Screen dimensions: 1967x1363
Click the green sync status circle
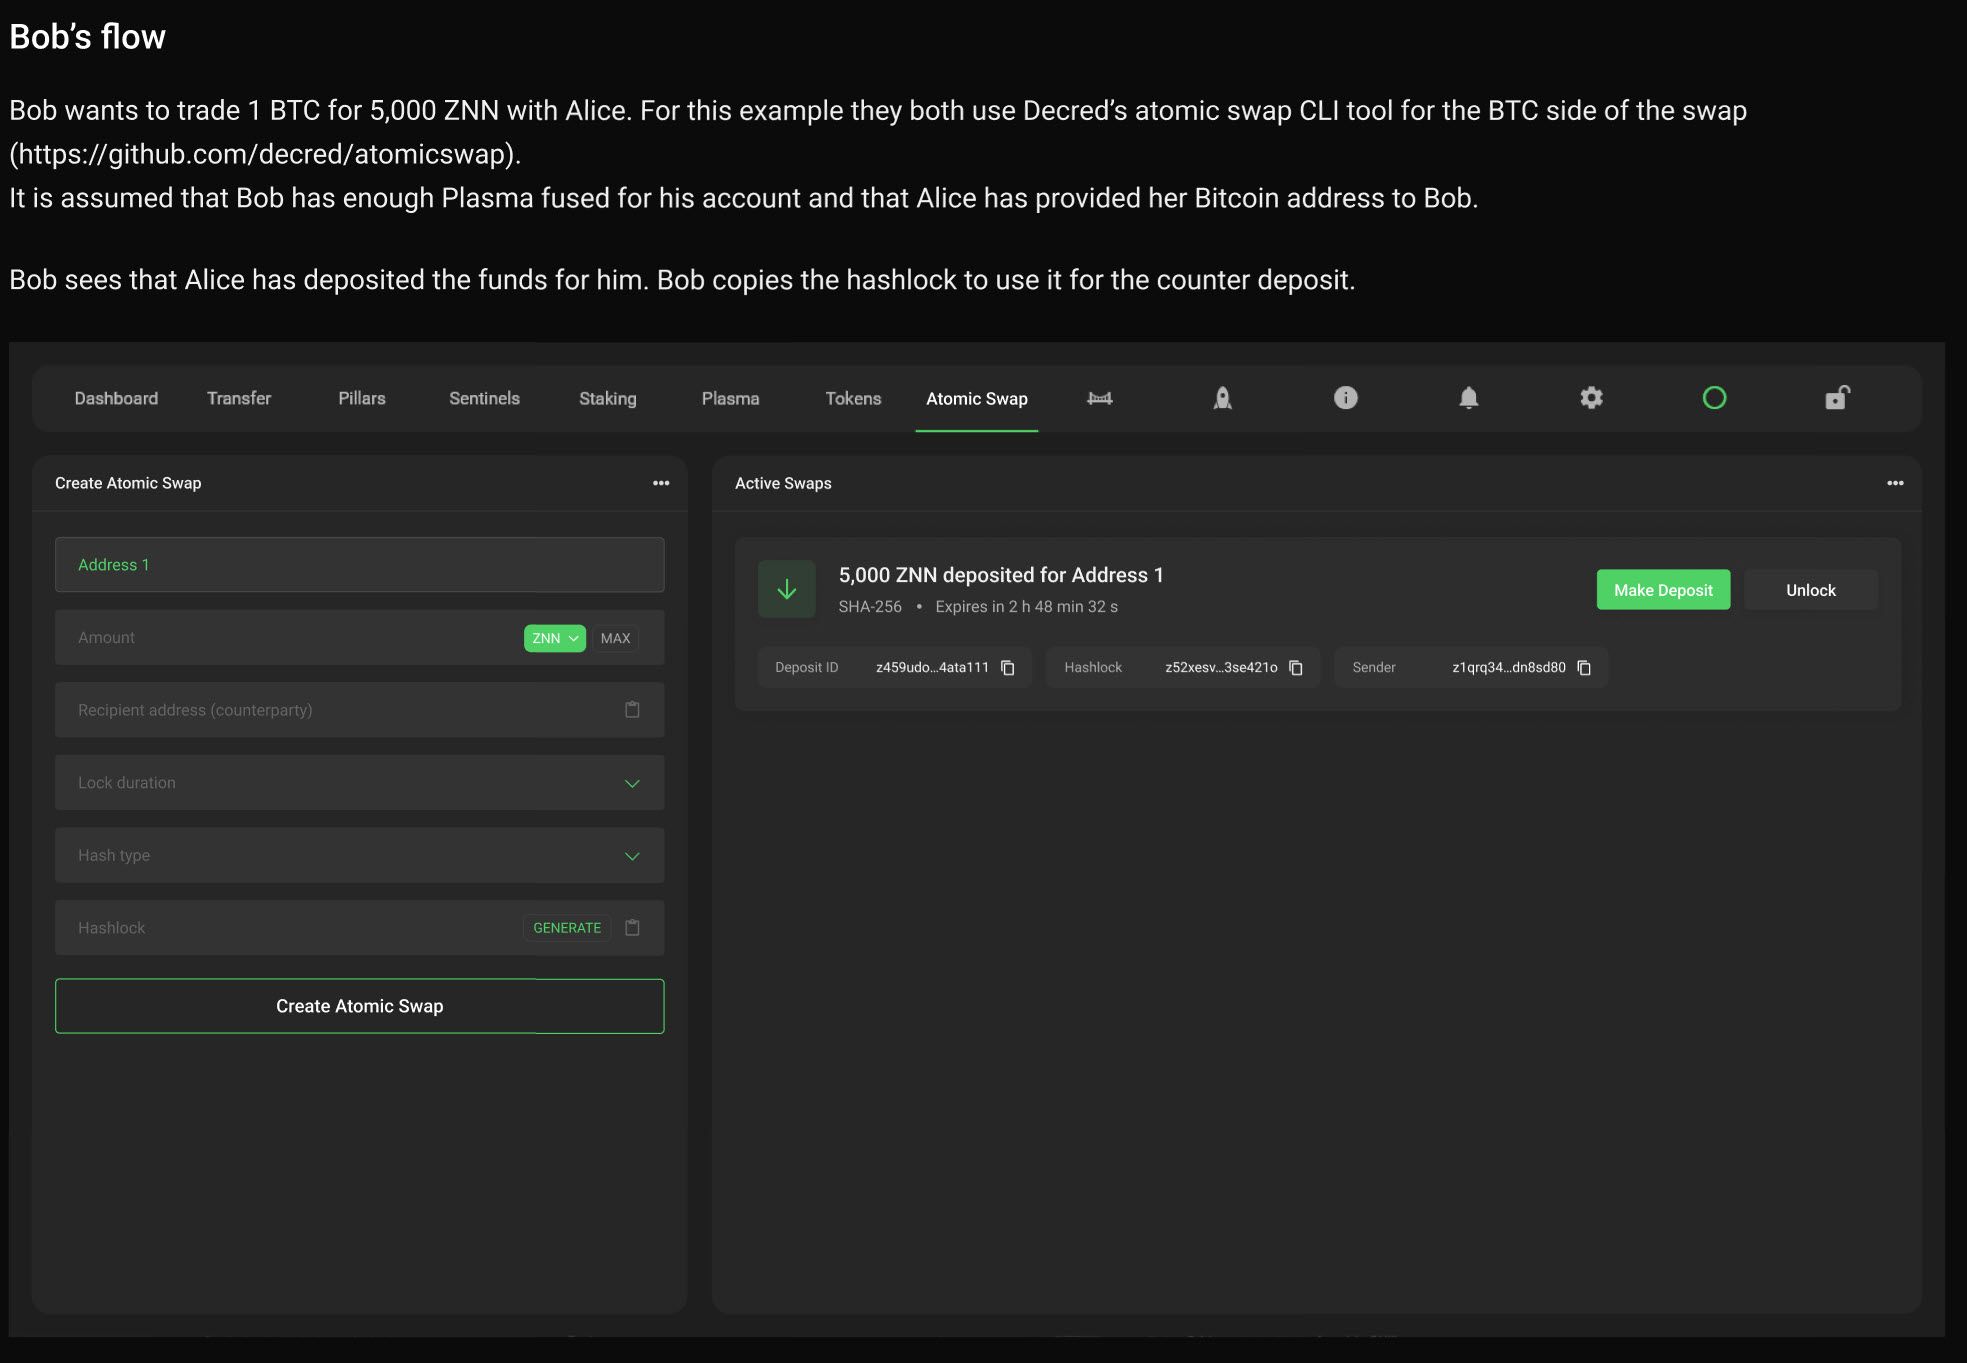coord(1714,398)
